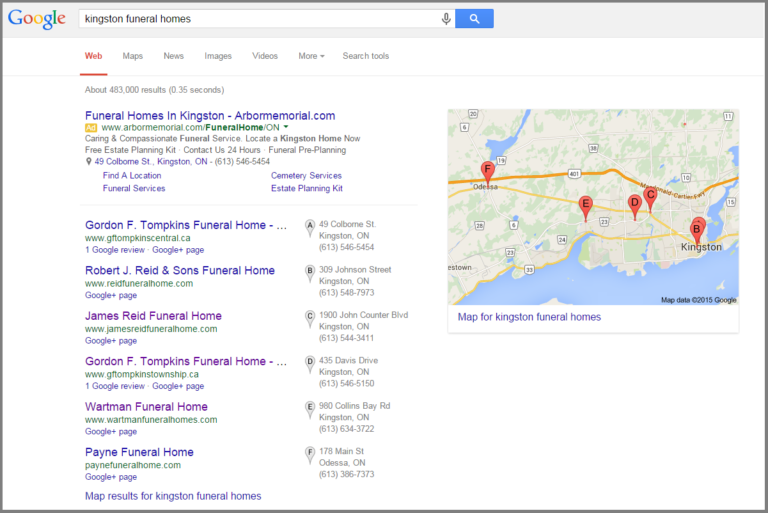Image resolution: width=768 pixels, height=513 pixels.
Task: Switch to the Web tab
Action: [94, 56]
